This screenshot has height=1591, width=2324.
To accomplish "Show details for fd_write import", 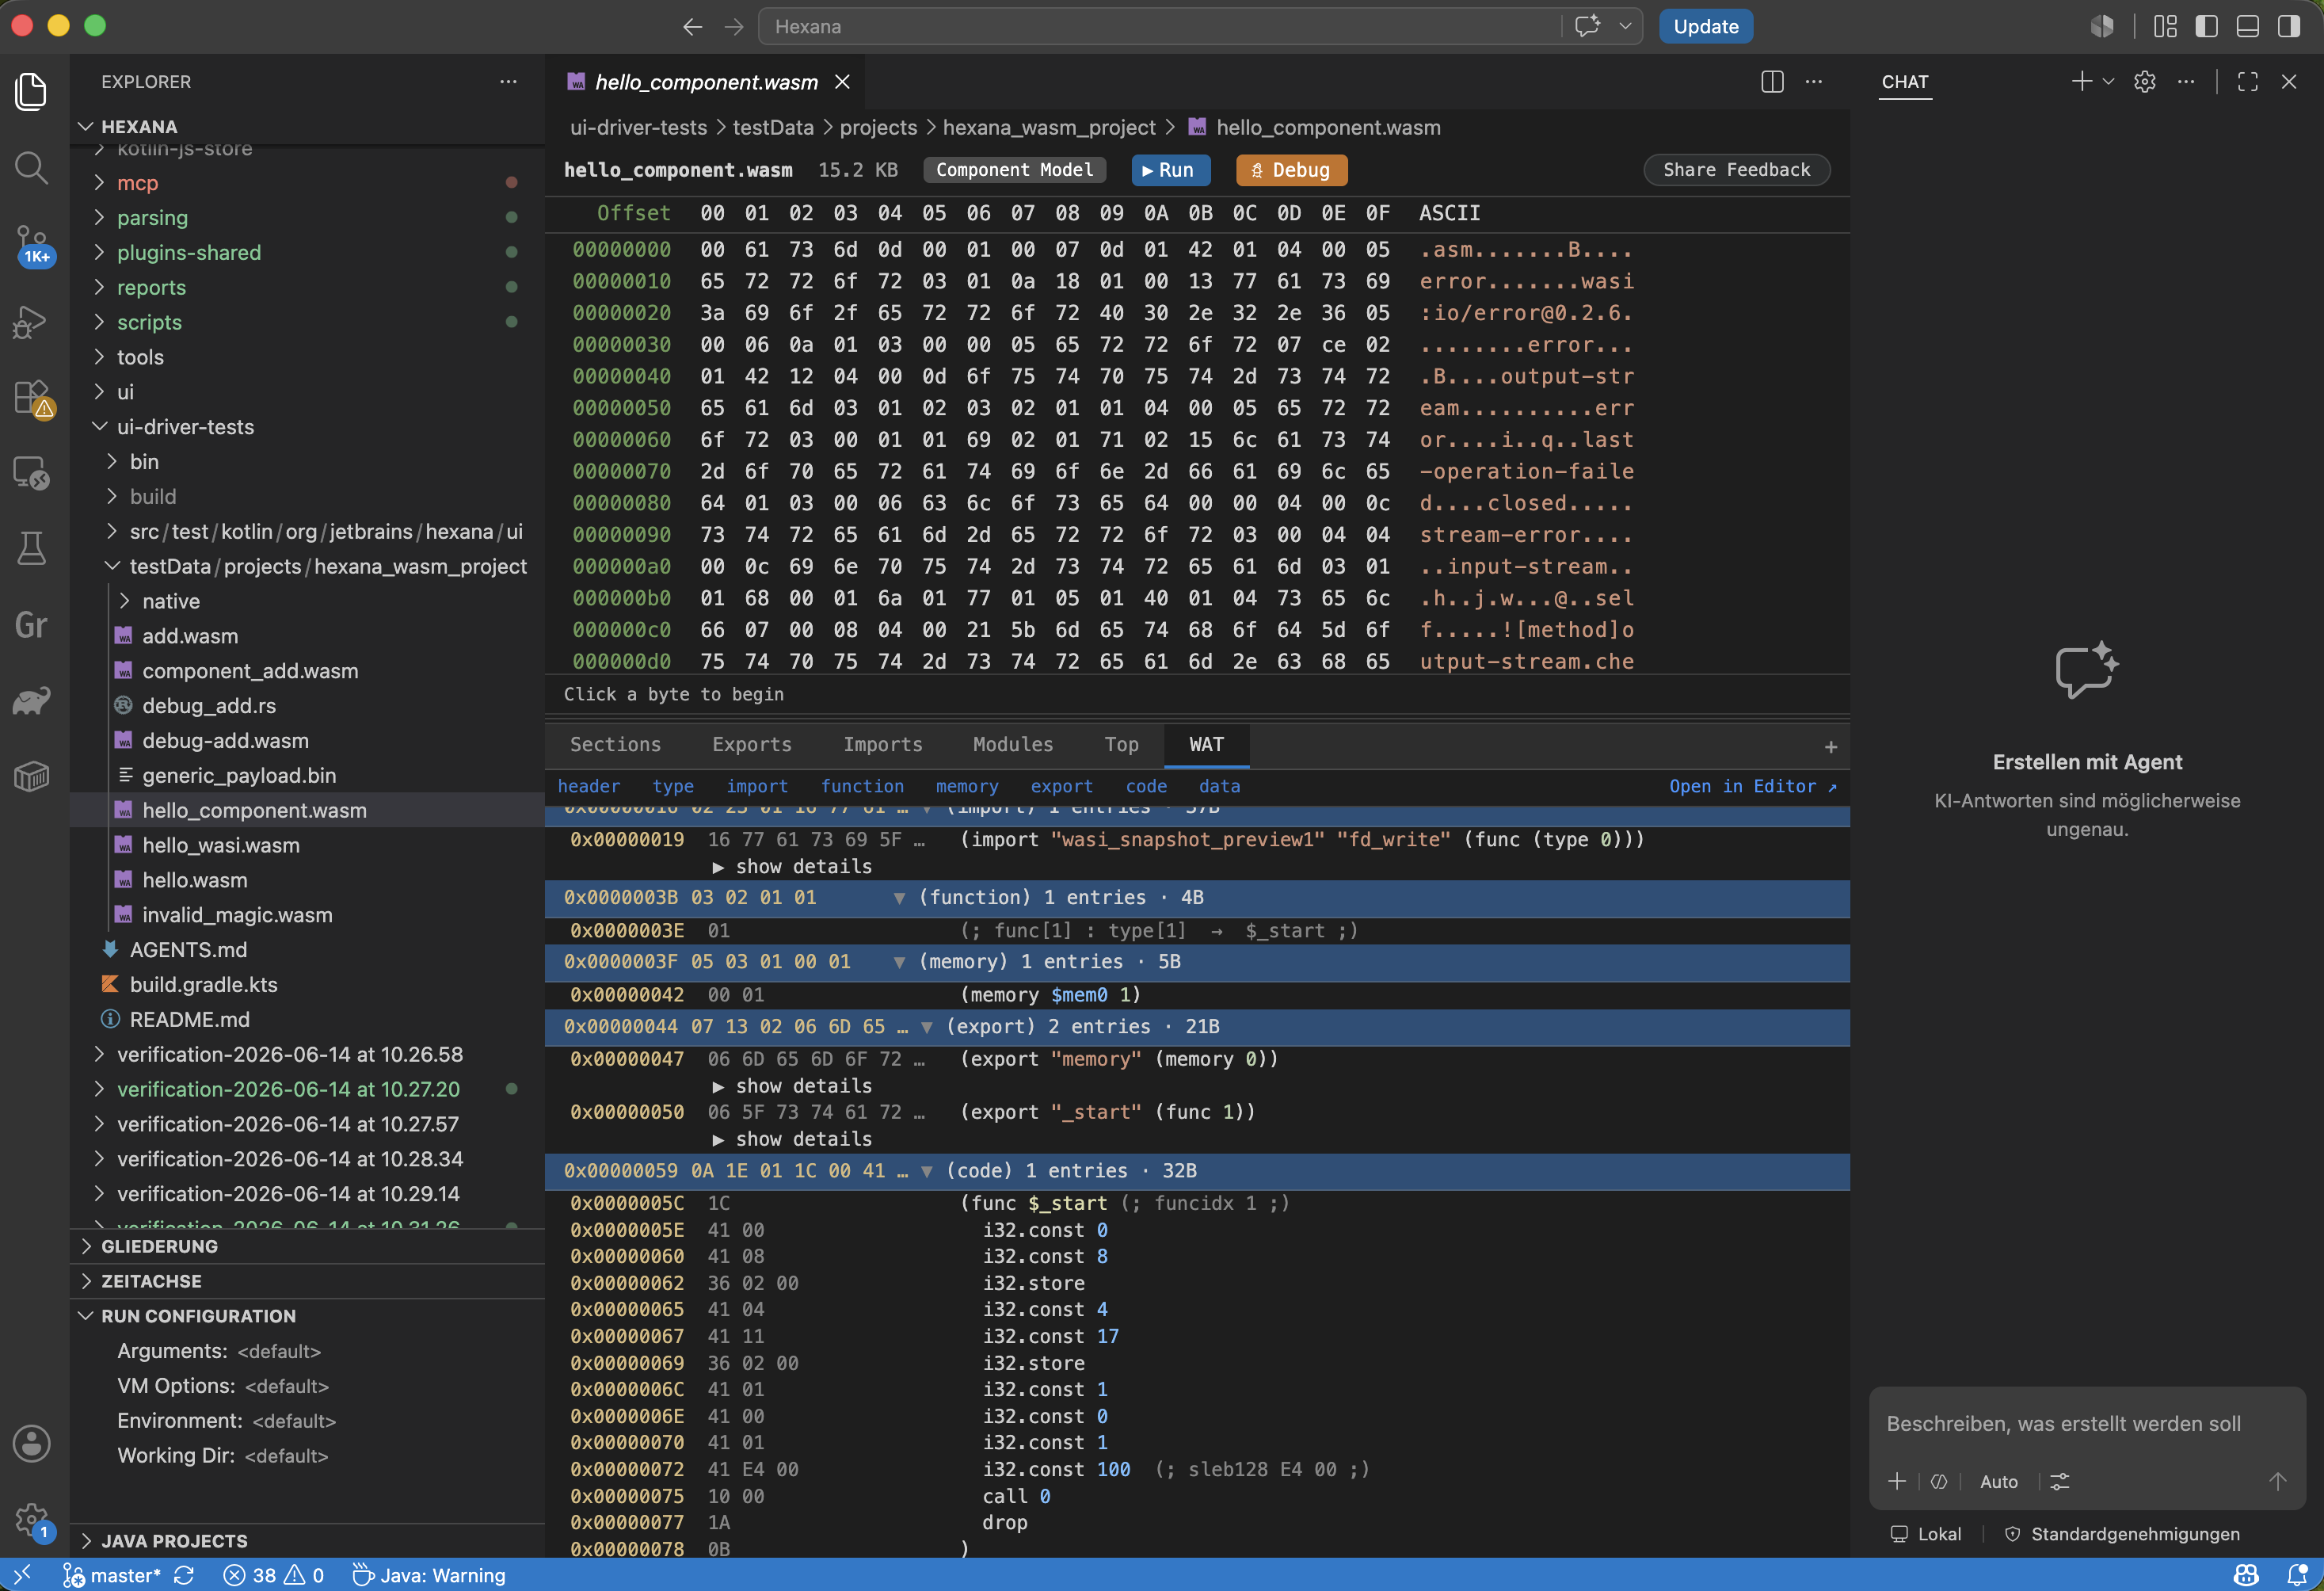I will (792, 867).
